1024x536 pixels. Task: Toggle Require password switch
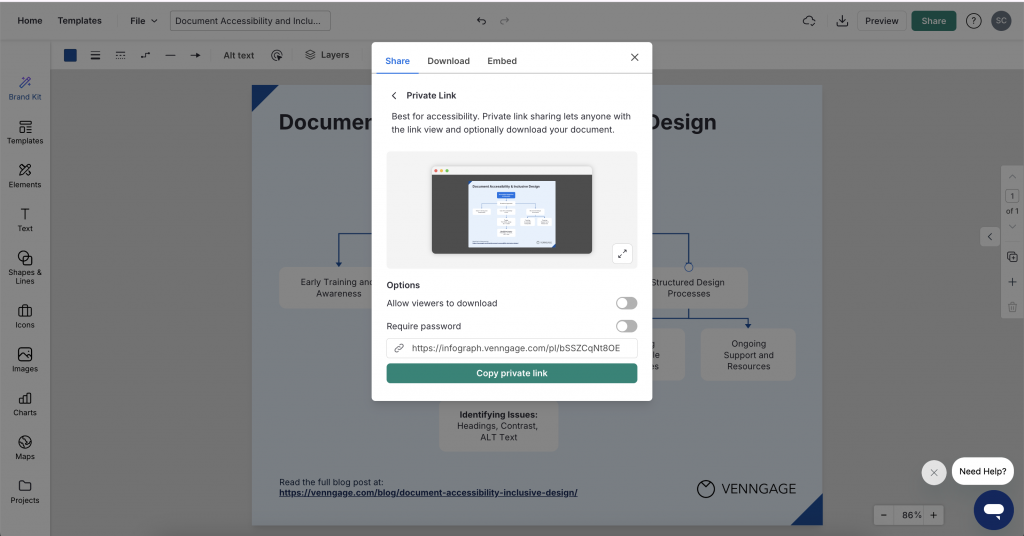626,326
